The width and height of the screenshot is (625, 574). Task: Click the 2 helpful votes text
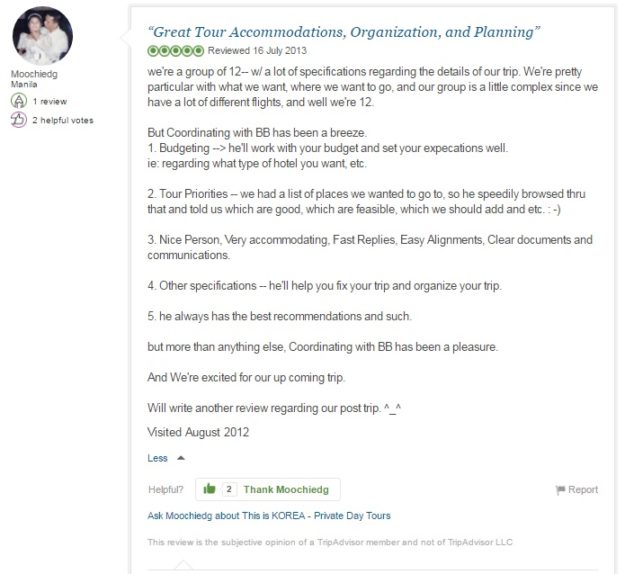click(63, 120)
